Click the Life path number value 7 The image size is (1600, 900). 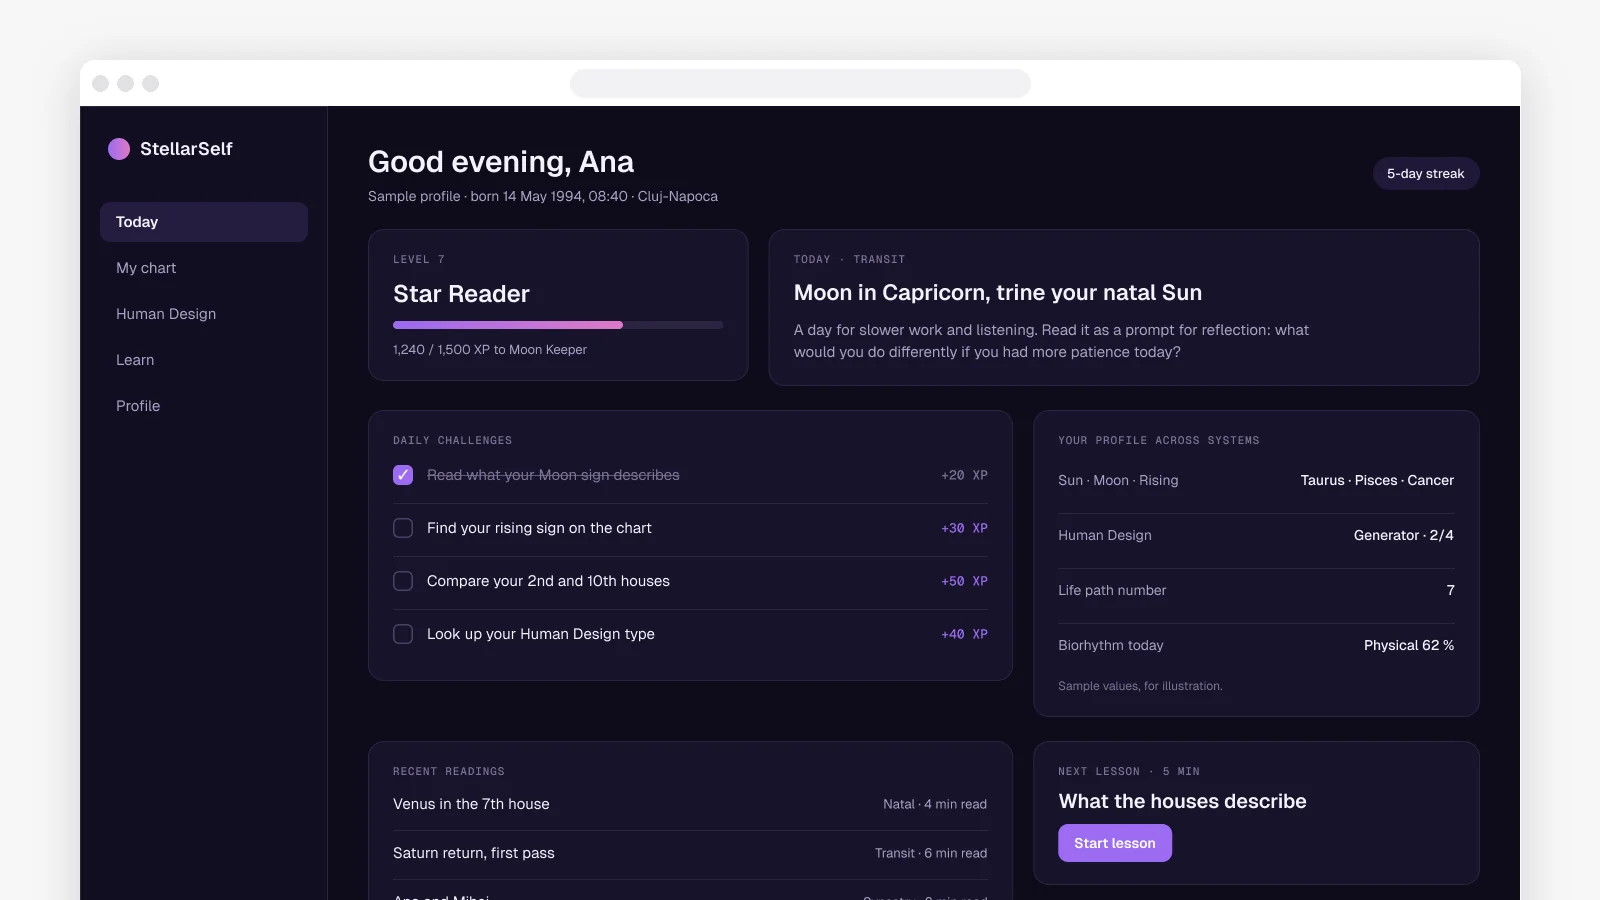point(1450,591)
